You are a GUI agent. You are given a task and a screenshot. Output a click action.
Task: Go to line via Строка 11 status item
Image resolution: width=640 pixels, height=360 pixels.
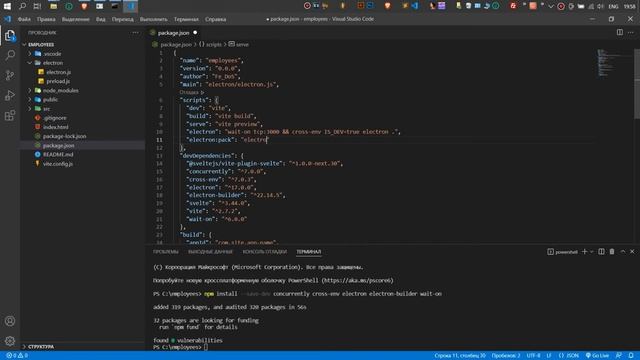(x=460, y=356)
